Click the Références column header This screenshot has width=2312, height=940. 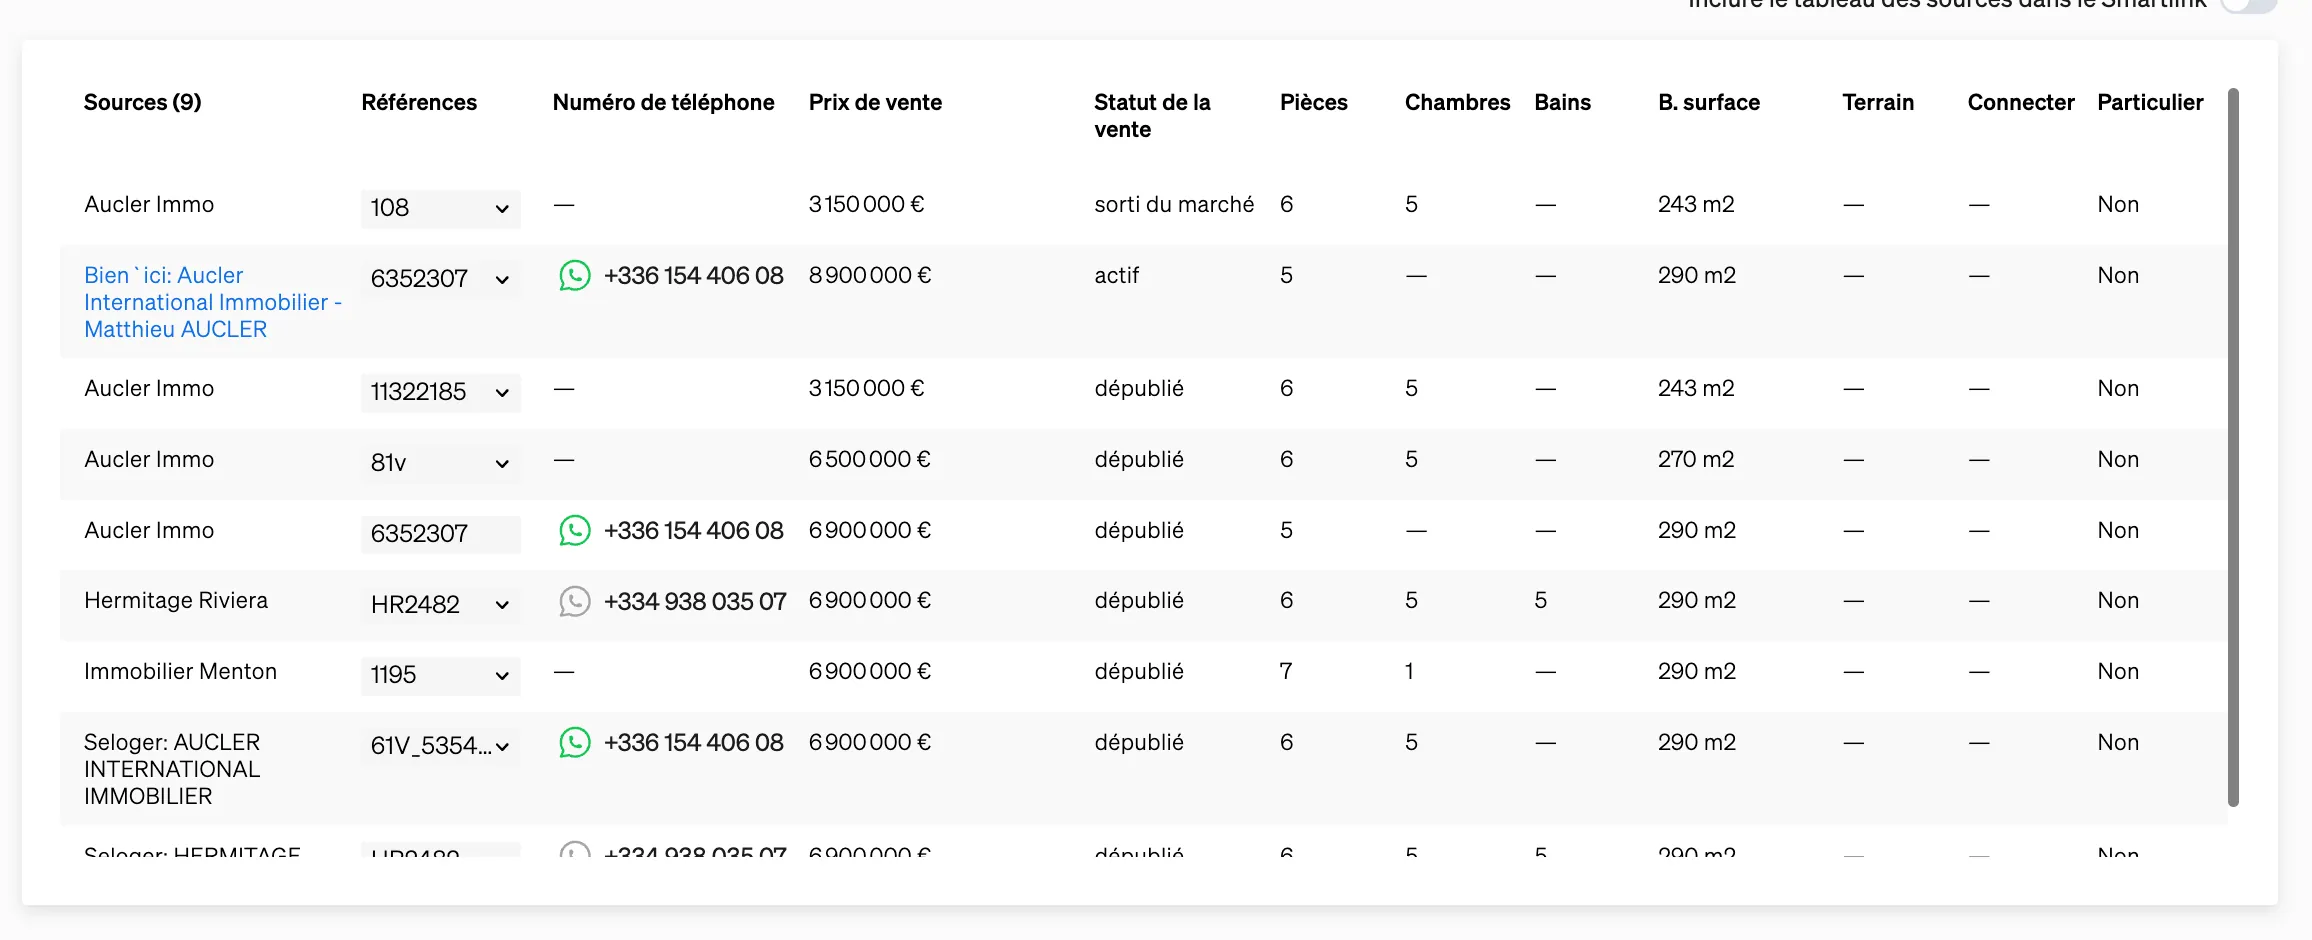pos(419,102)
